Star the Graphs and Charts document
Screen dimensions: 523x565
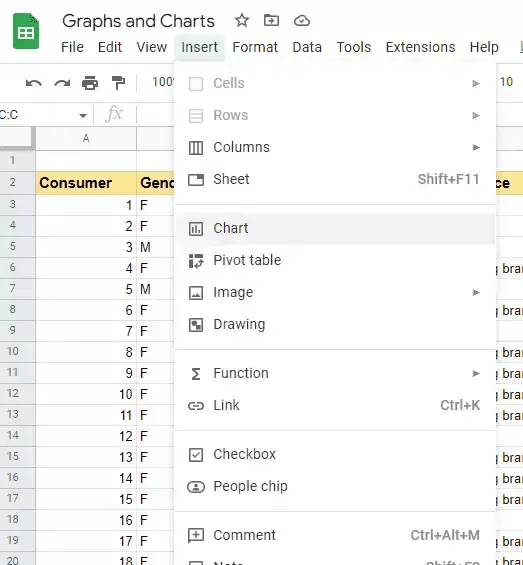point(241,21)
